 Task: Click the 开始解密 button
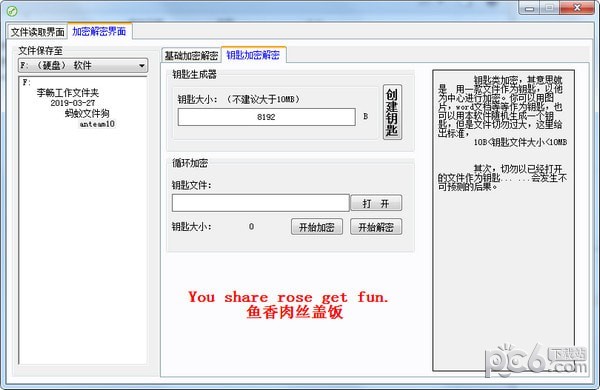[376, 227]
